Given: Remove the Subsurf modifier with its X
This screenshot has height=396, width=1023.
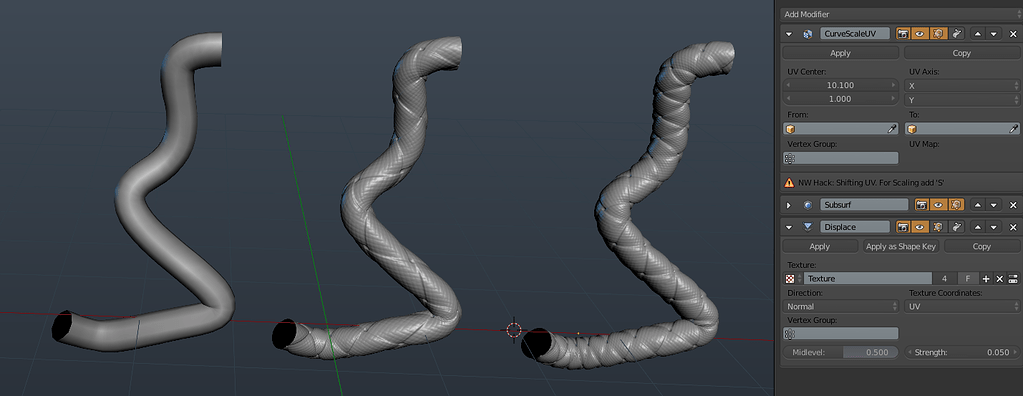Looking at the screenshot, I should 1013,205.
